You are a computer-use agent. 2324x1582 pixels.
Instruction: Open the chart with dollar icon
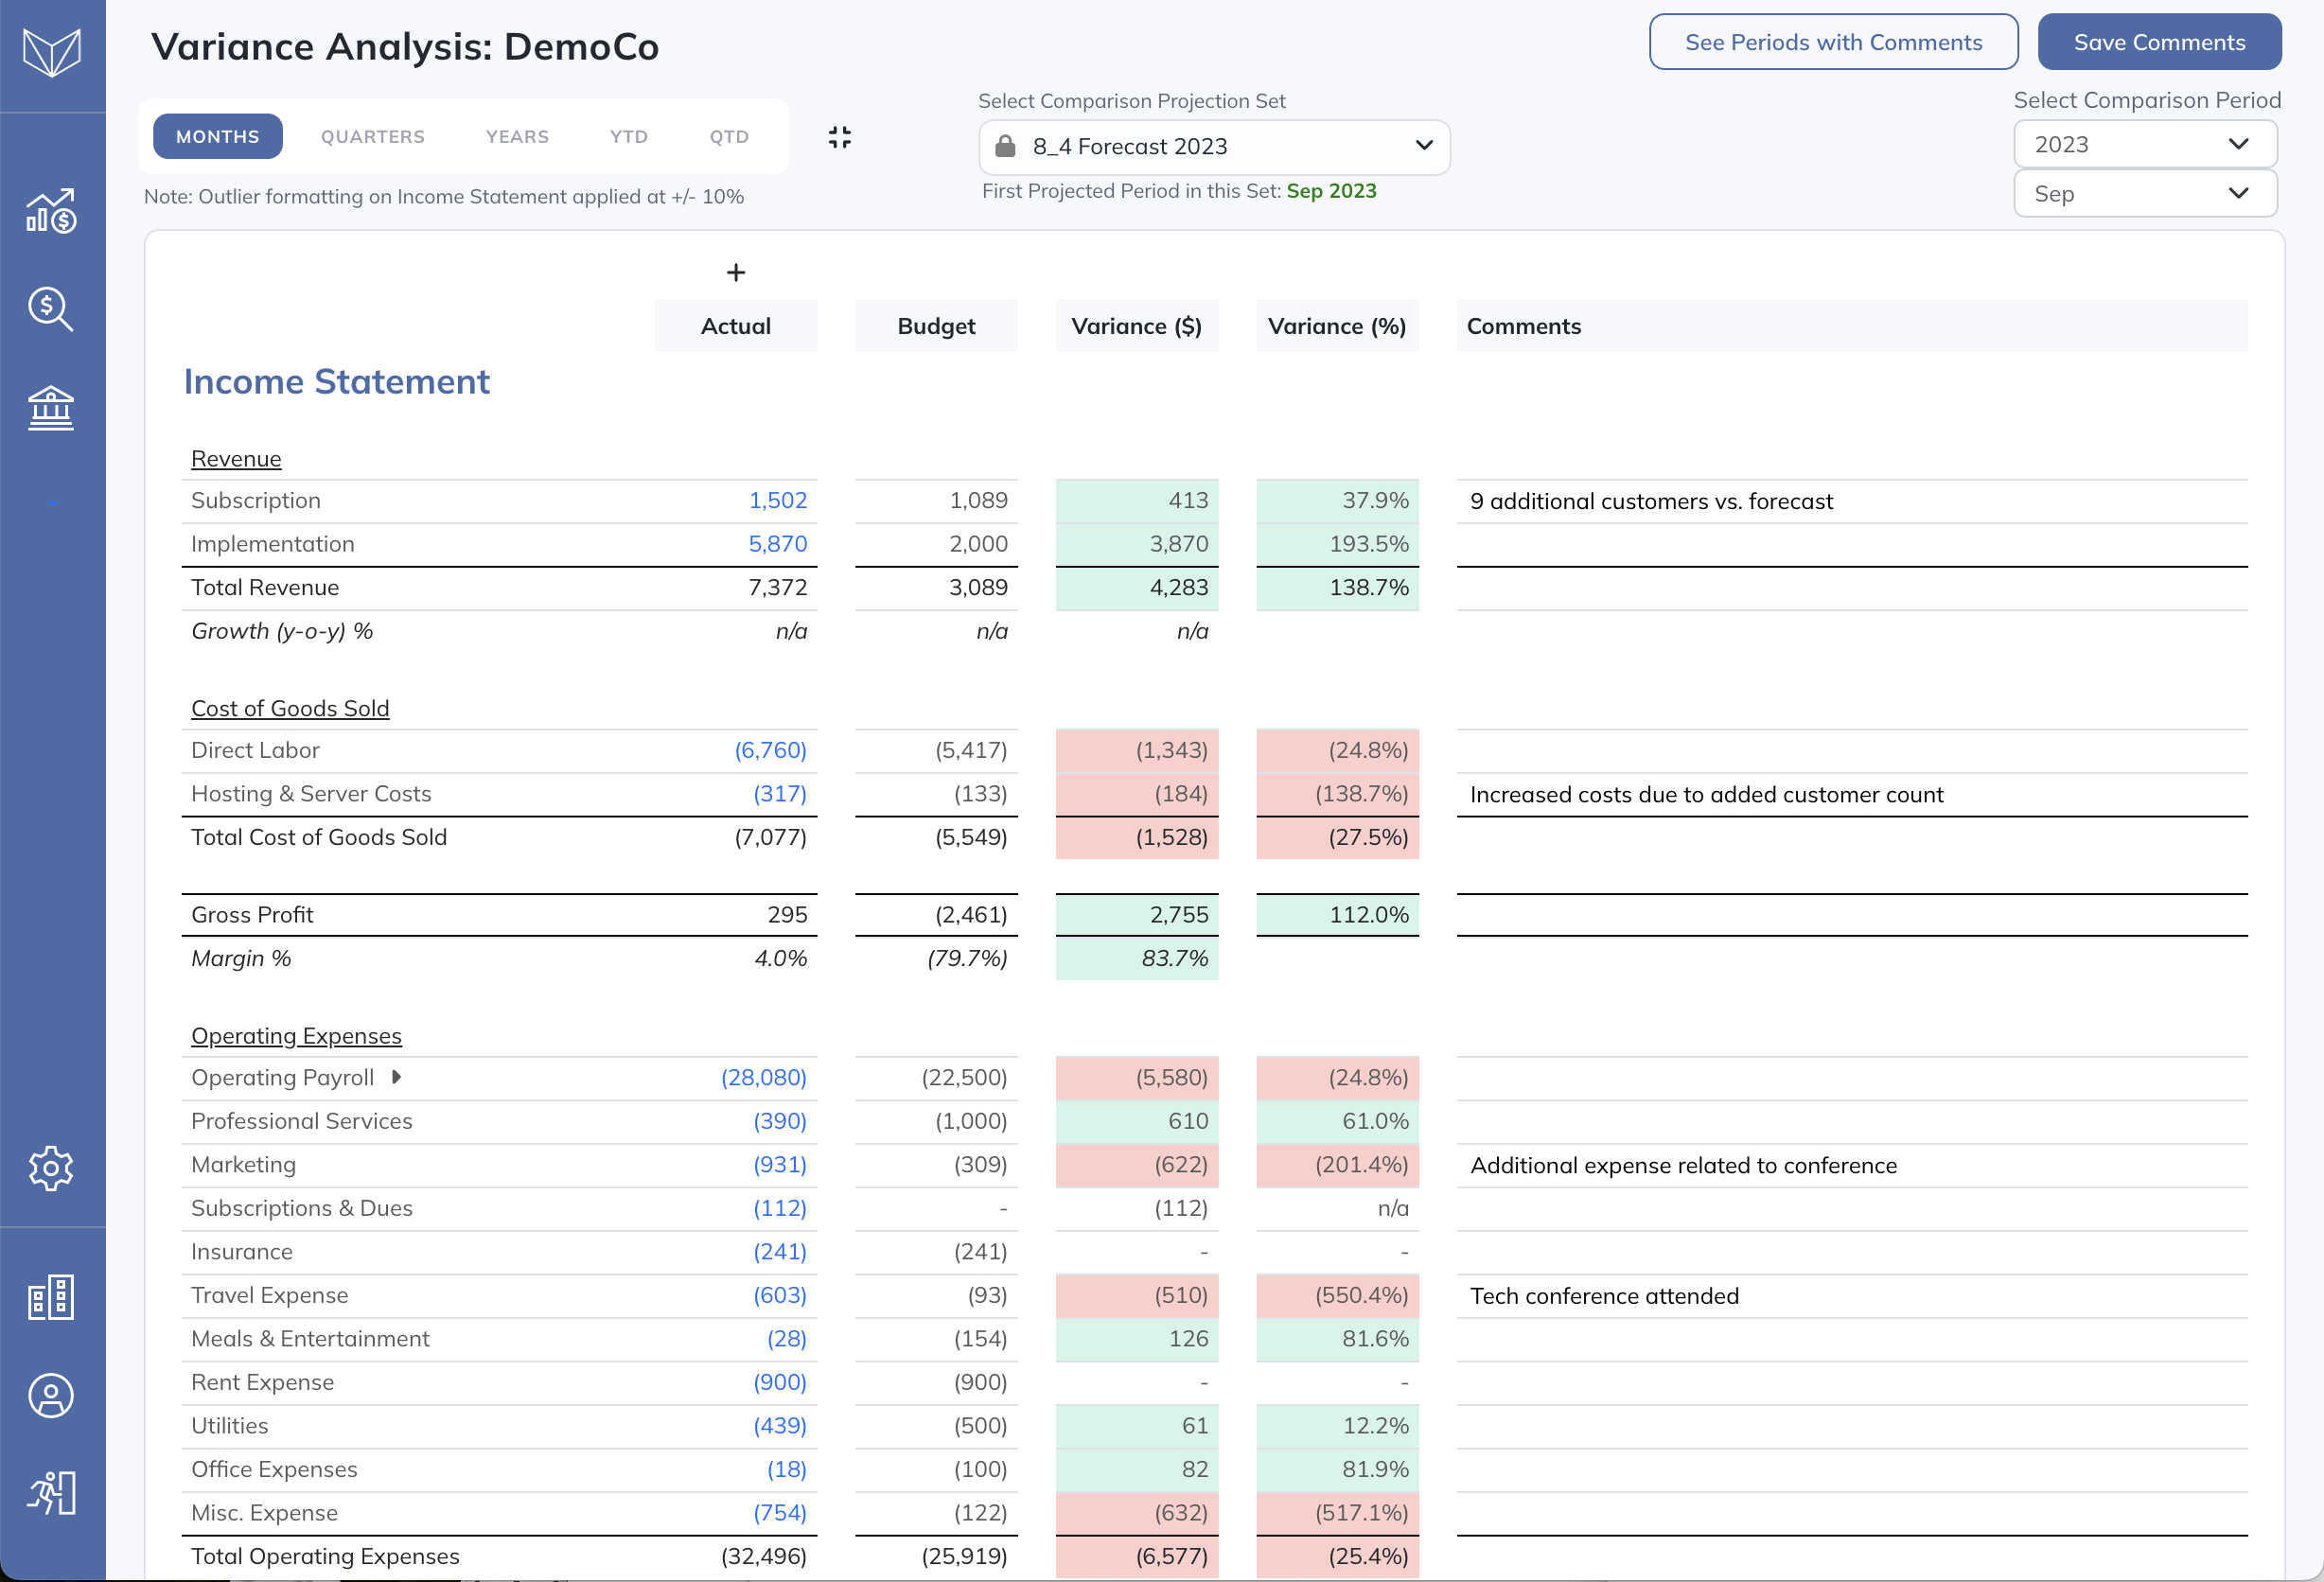click(x=51, y=211)
